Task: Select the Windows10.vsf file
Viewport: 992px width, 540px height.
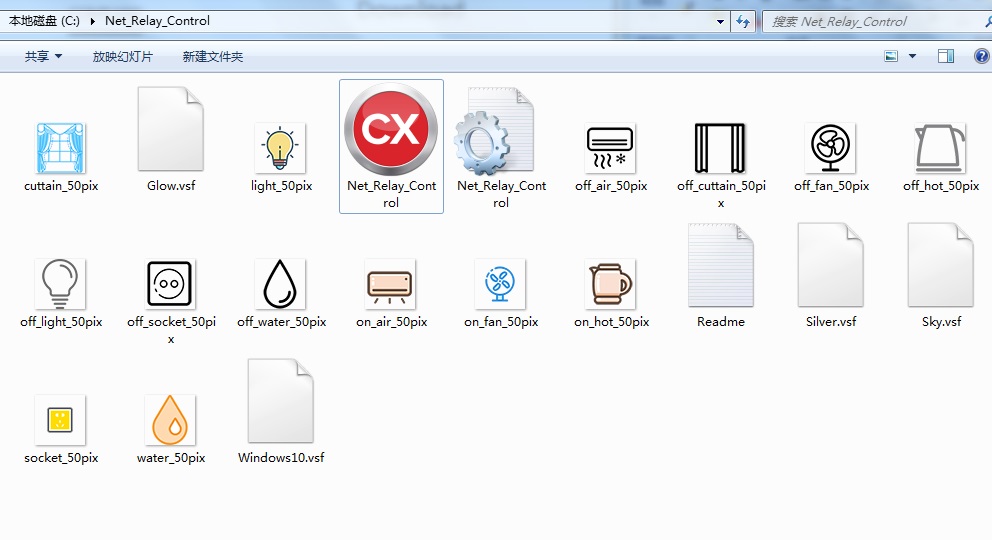Action: click(281, 404)
